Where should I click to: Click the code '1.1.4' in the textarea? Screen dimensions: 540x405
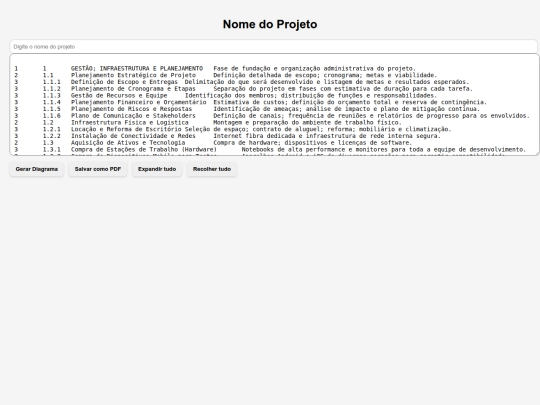click(x=52, y=102)
